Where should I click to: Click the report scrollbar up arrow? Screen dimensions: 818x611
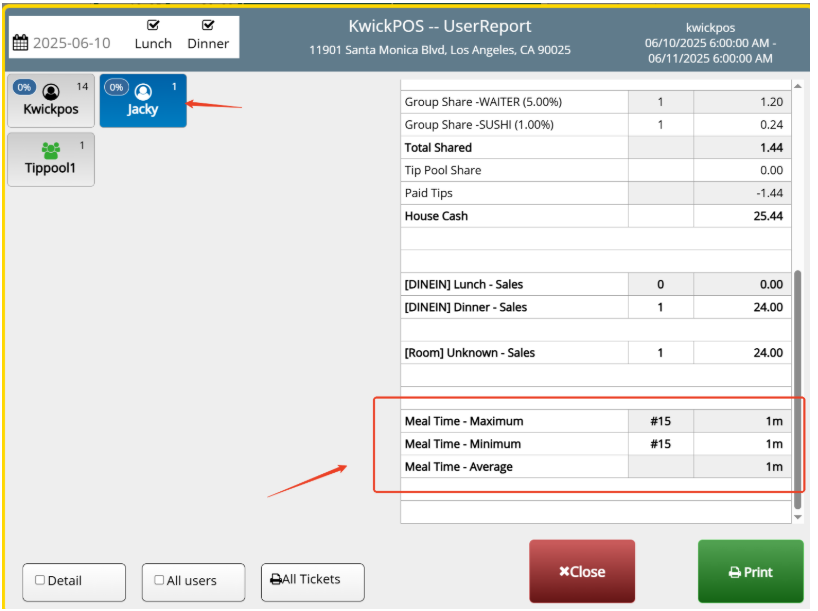click(x=798, y=86)
